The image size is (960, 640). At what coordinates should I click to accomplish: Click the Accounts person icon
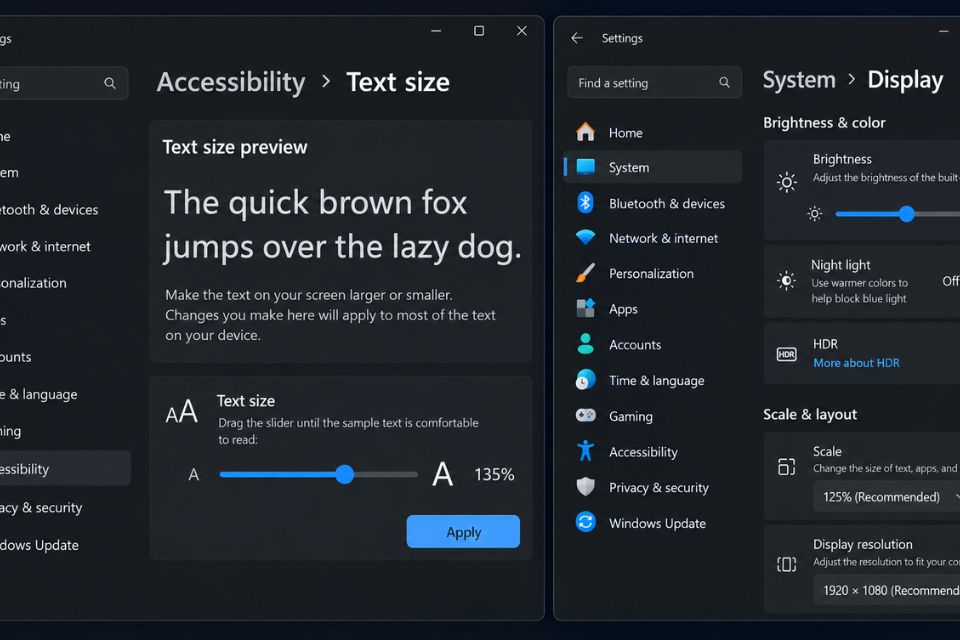585,344
